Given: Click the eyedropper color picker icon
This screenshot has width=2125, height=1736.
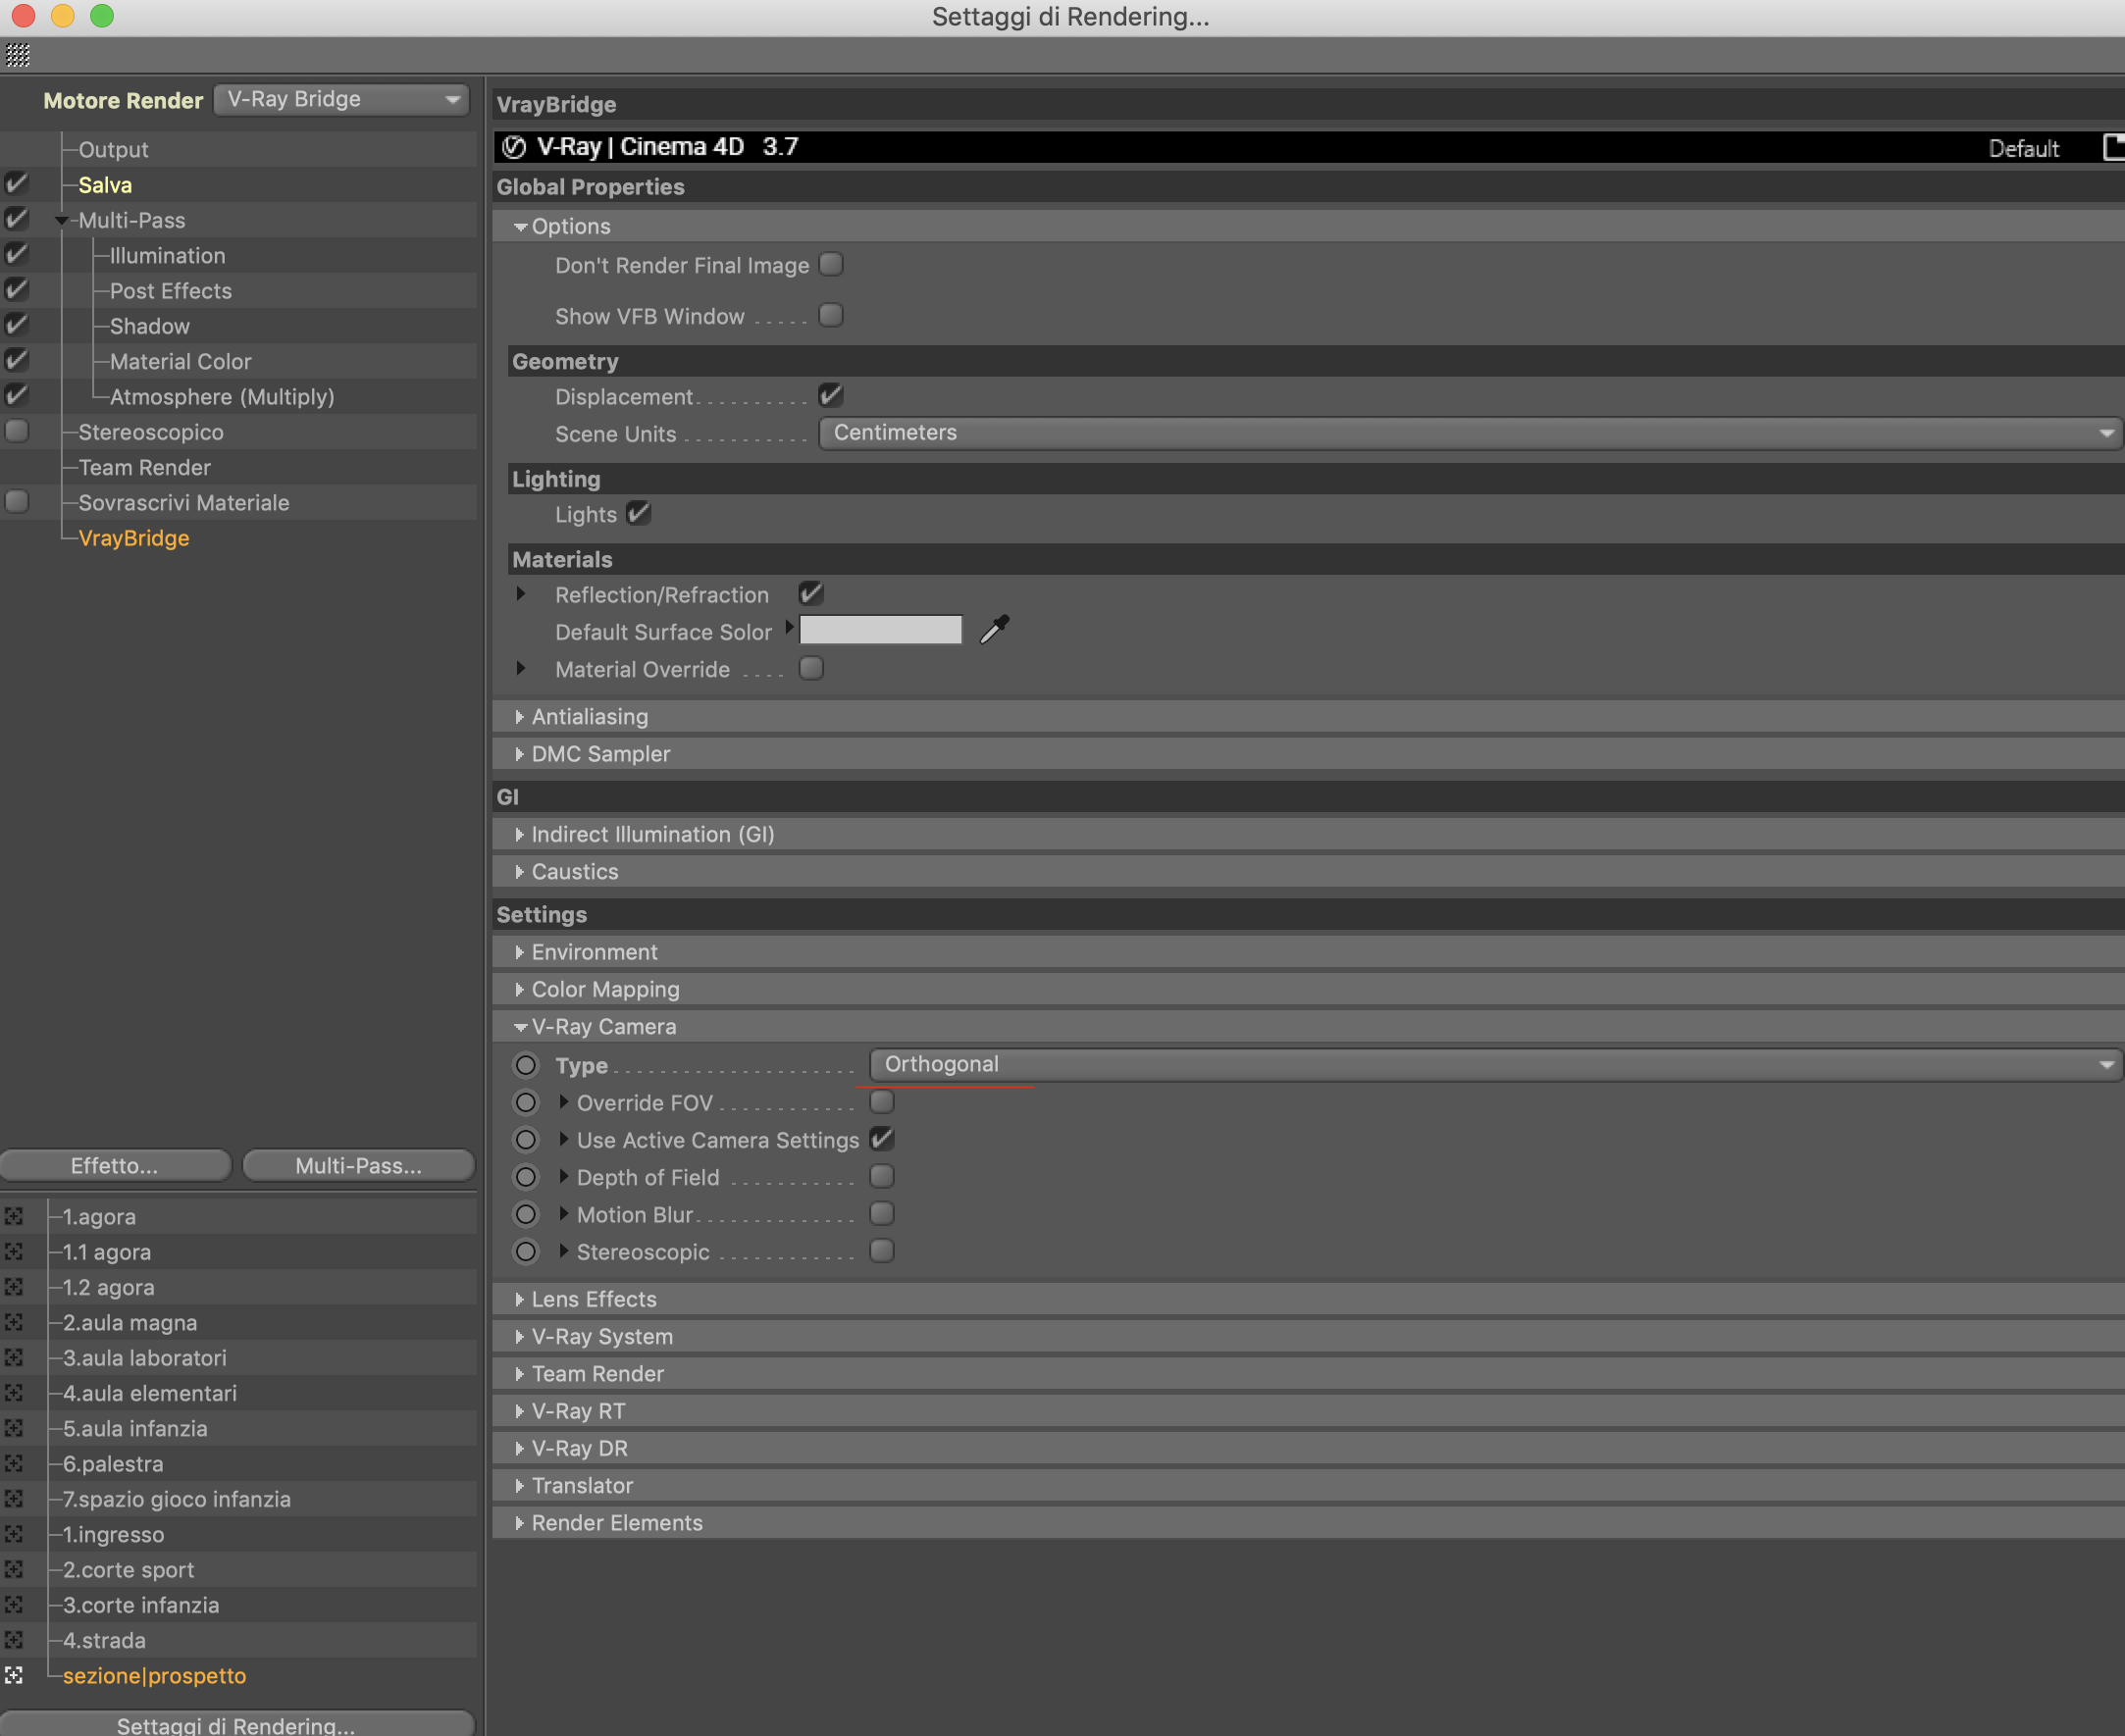Looking at the screenshot, I should (994, 630).
